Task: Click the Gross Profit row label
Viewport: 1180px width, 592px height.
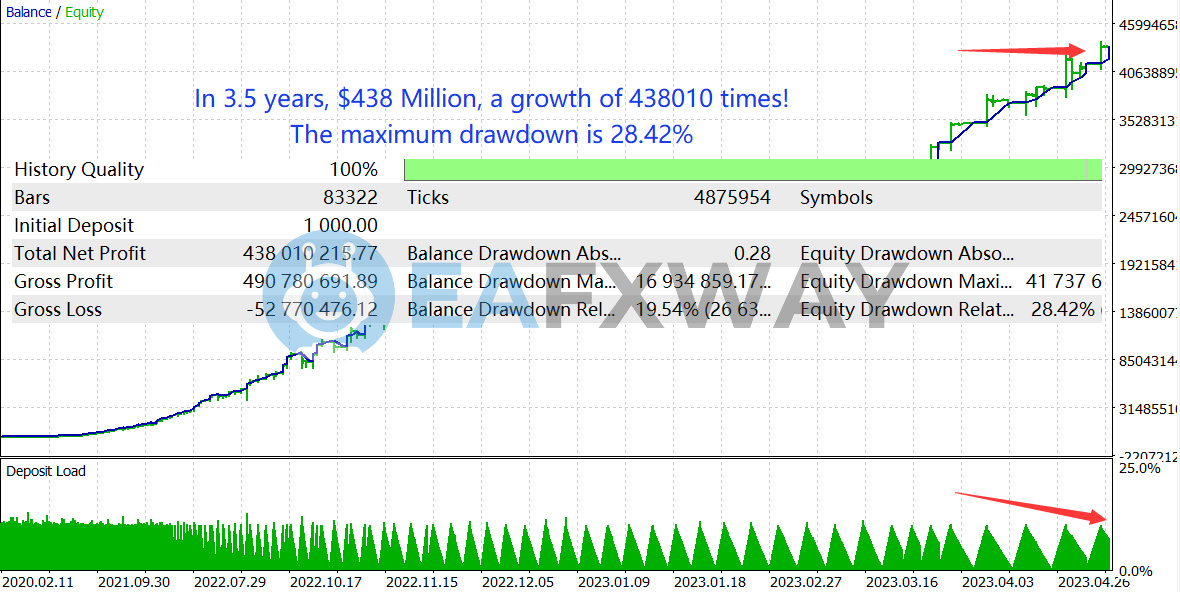Action: [63, 282]
